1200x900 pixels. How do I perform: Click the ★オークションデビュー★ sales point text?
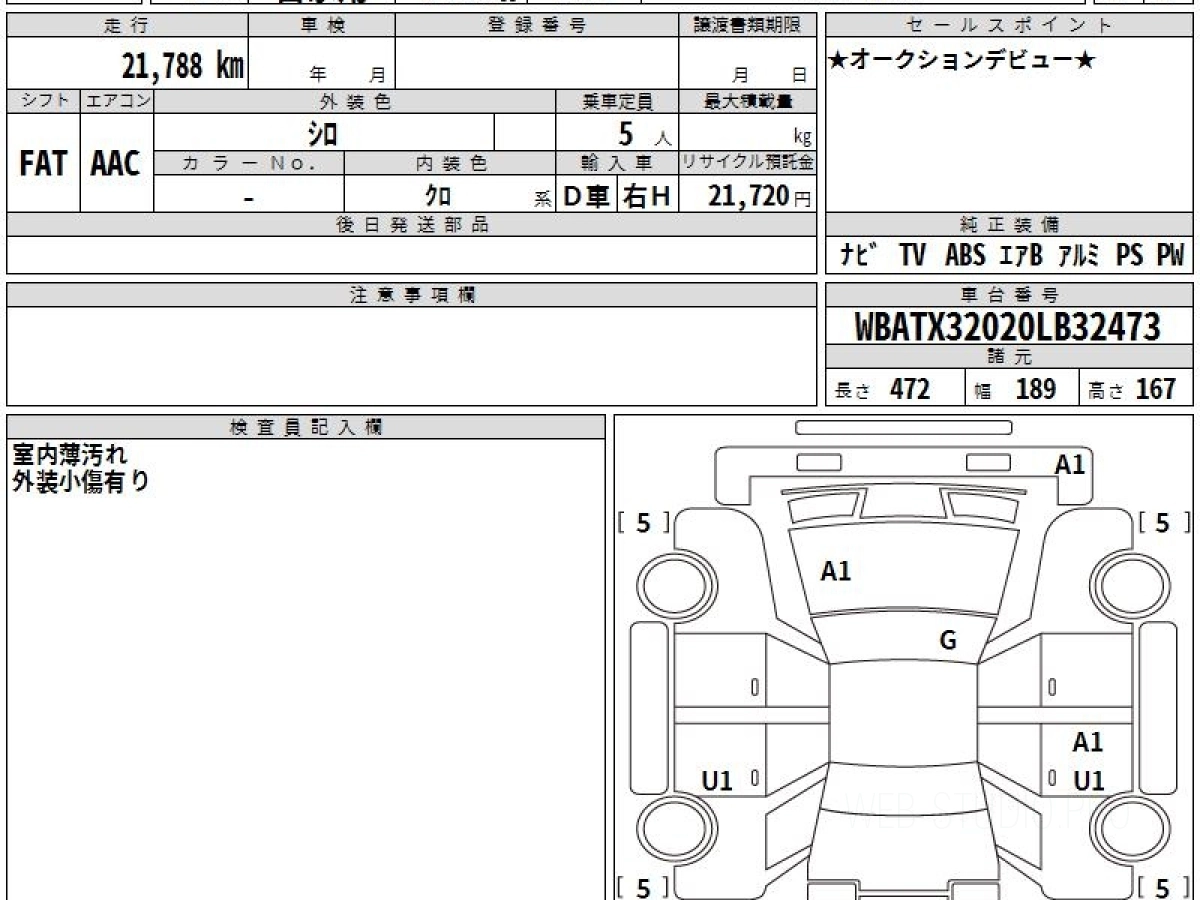tap(962, 61)
